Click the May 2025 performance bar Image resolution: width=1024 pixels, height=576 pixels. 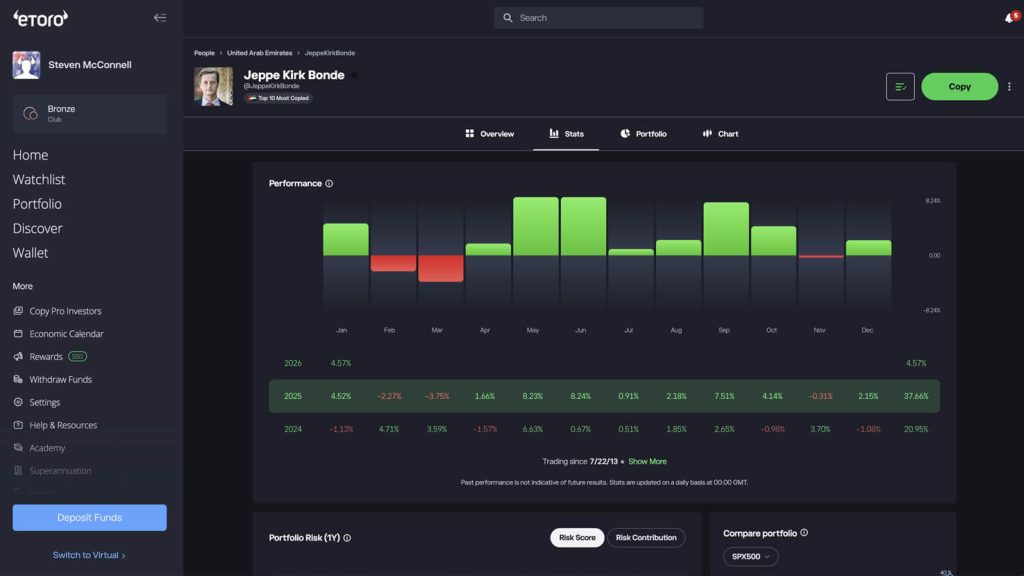point(536,226)
